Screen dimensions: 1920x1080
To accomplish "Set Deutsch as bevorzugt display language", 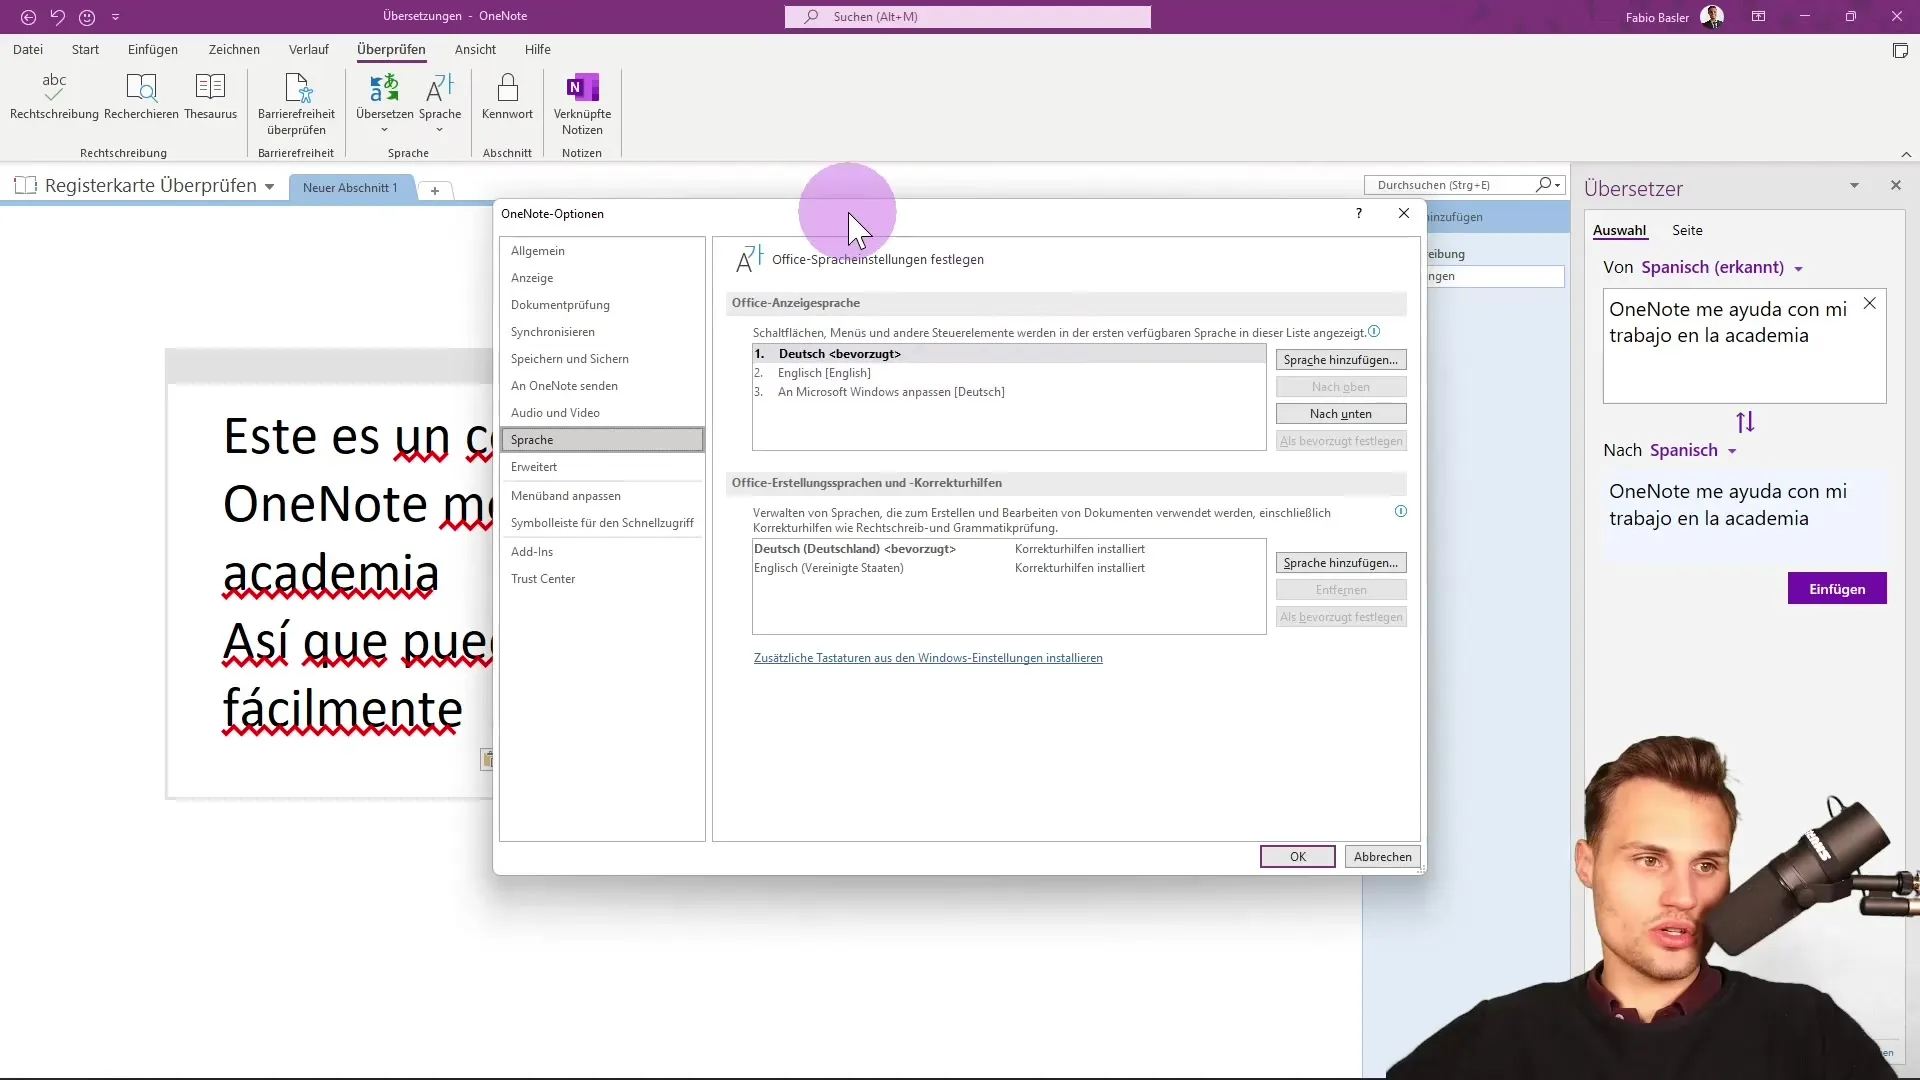I will 1341,440.
